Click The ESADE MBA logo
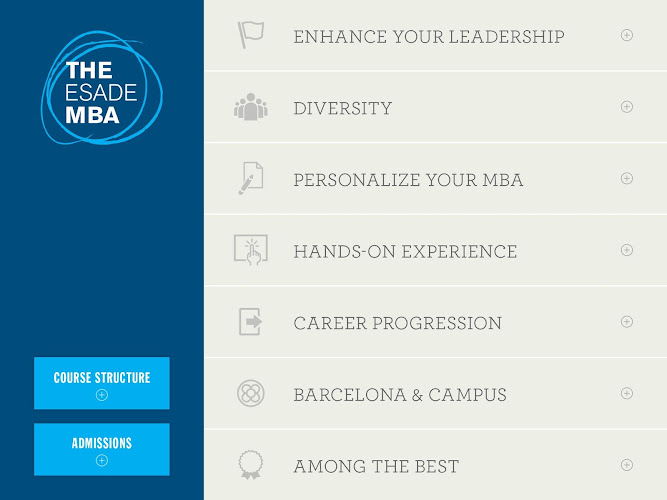 click(102, 88)
